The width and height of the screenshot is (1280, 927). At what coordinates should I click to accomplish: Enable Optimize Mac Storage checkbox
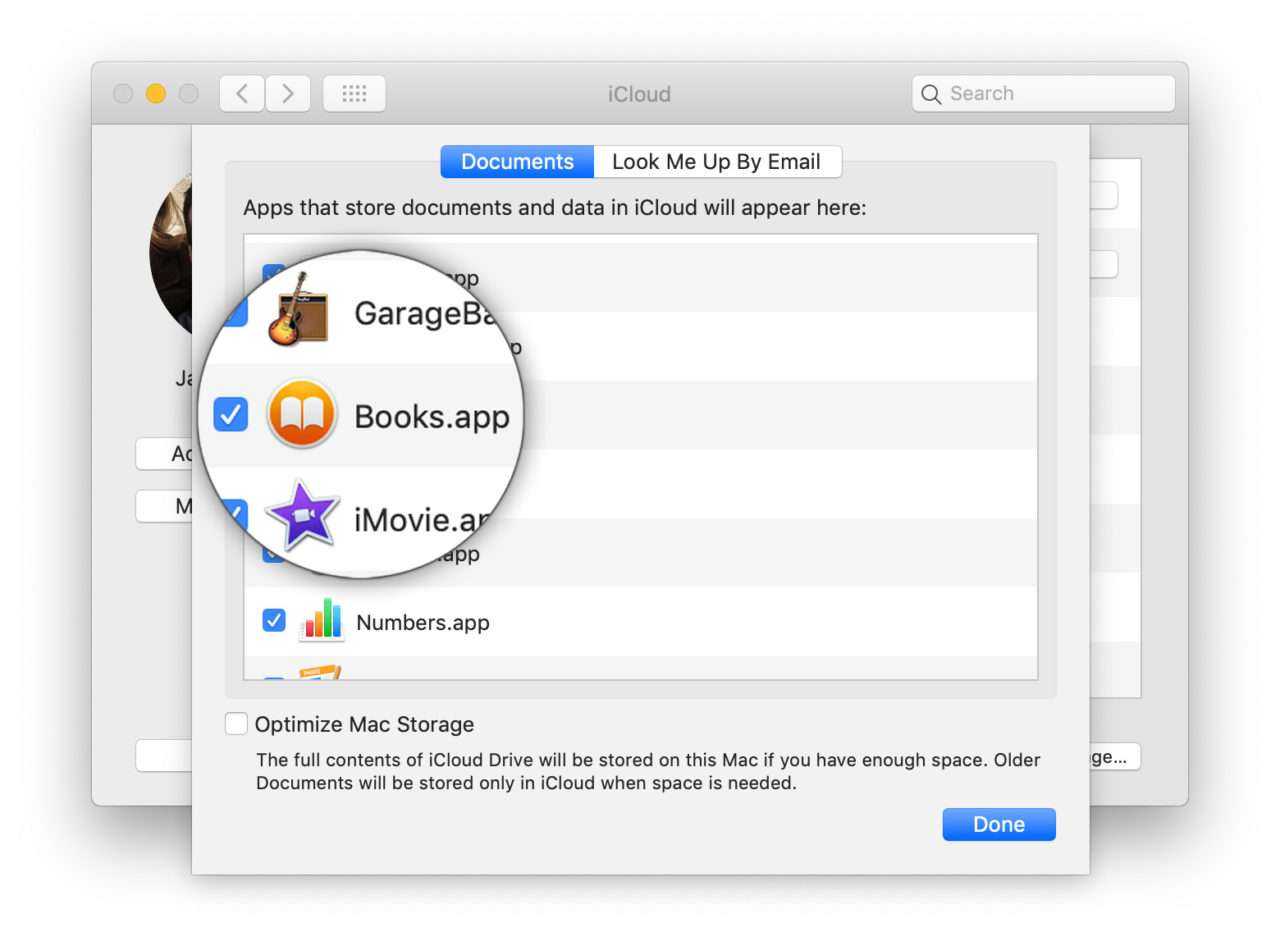point(236,724)
